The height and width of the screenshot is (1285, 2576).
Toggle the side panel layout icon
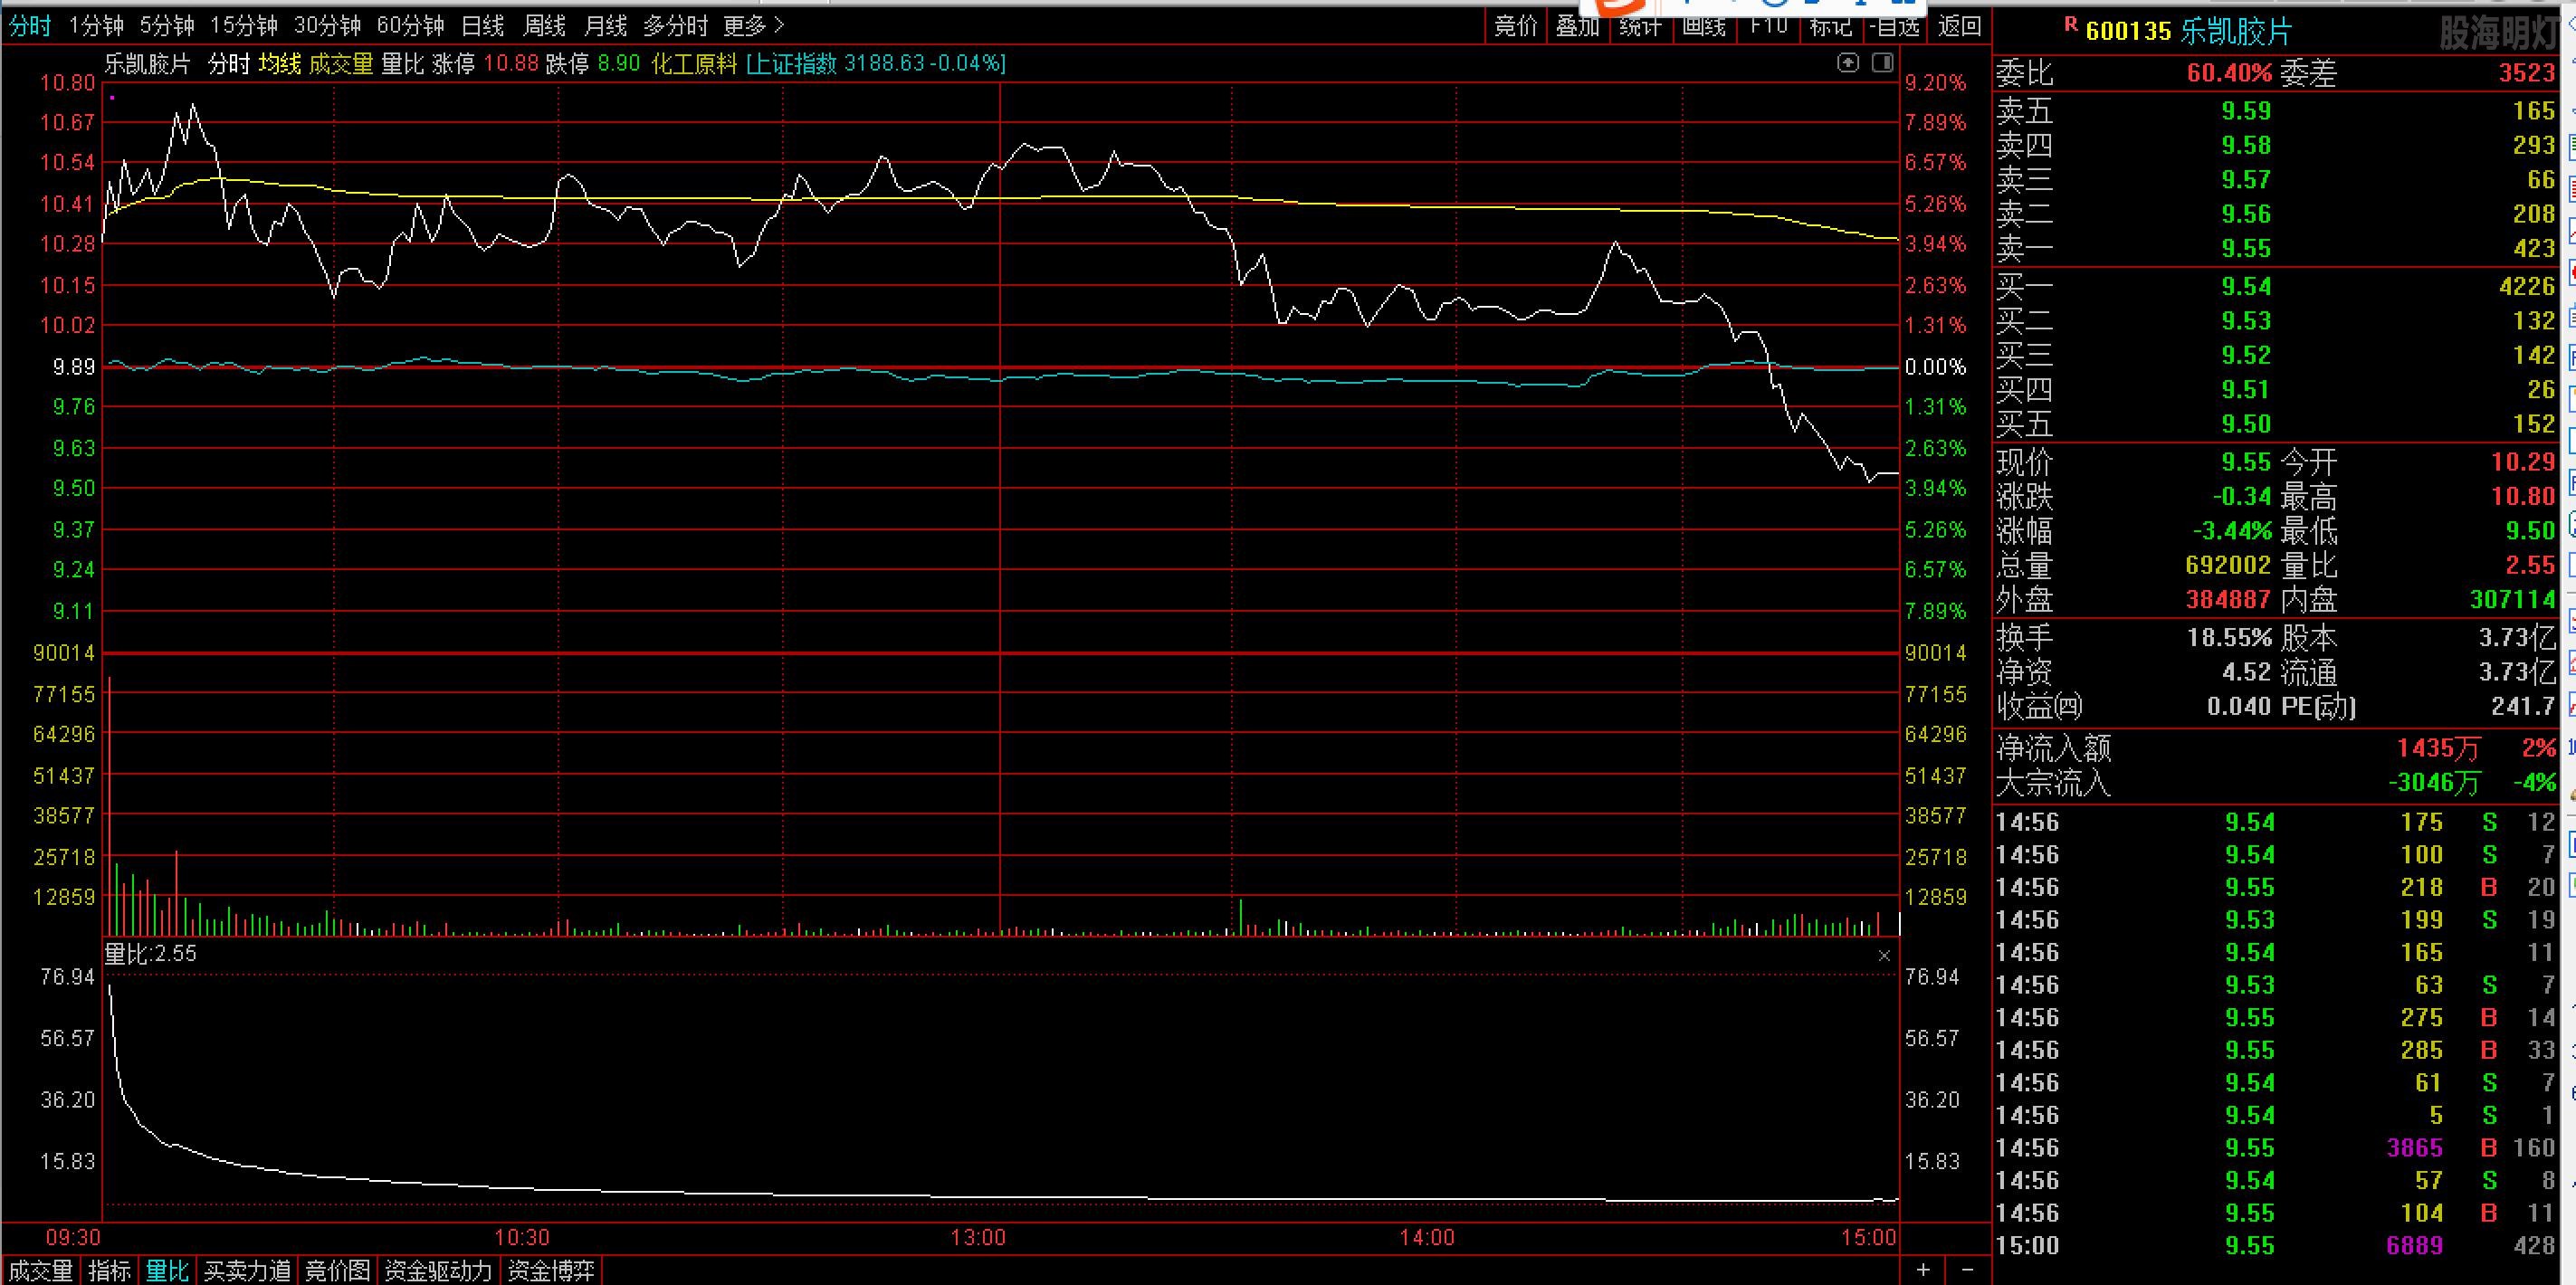coord(1882,63)
